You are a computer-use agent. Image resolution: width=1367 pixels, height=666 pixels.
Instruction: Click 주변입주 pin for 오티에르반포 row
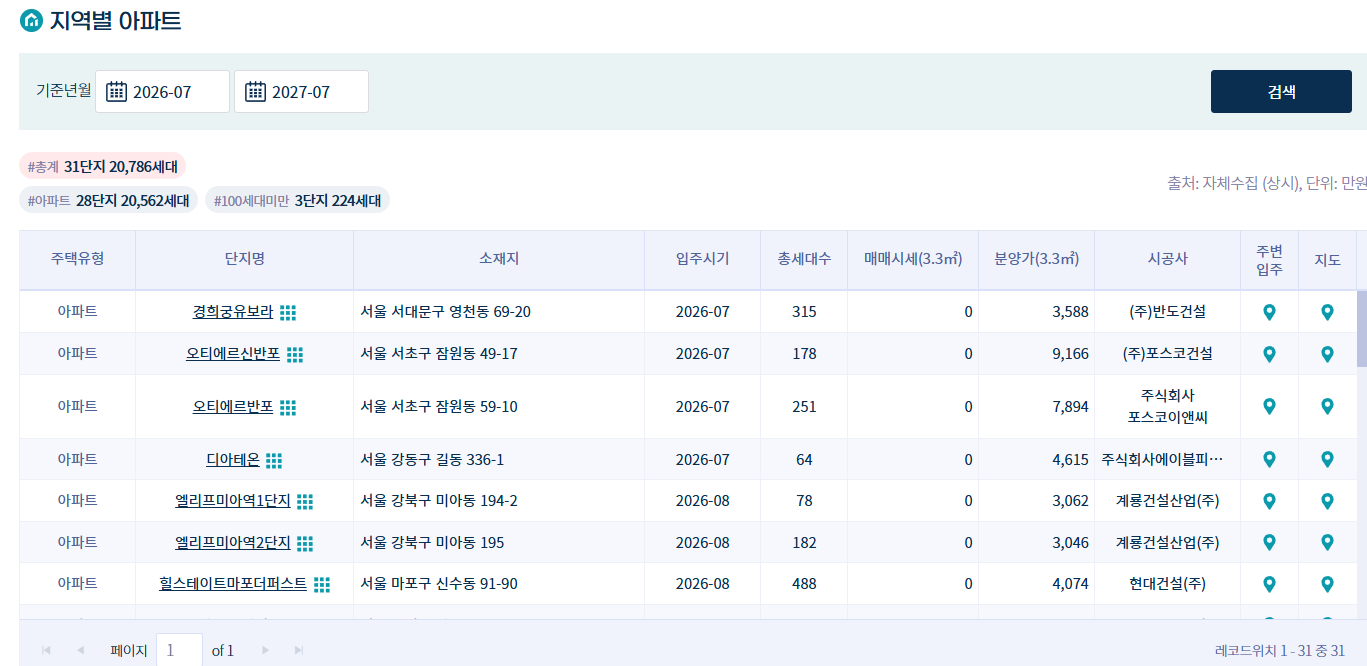(x=1269, y=407)
